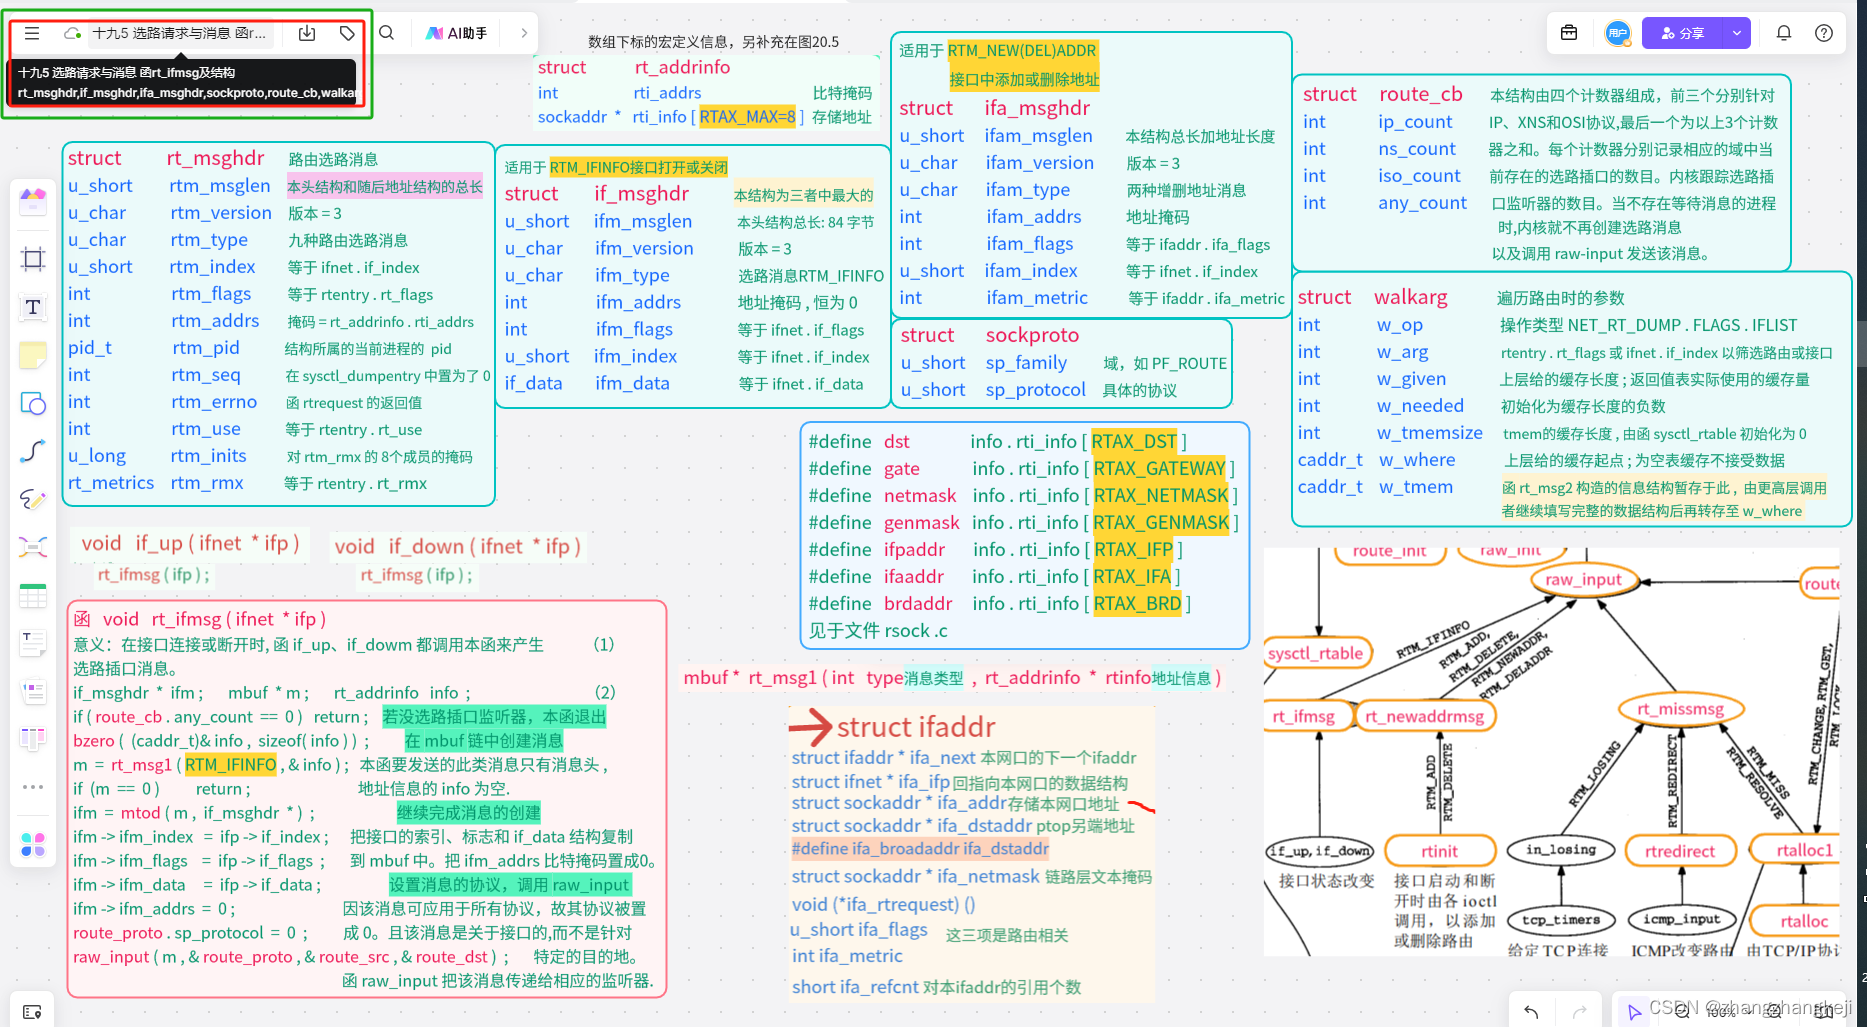Select the sticky note tool
Image resolution: width=1867 pixels, height=1027 pixels.
coord(33,355)
